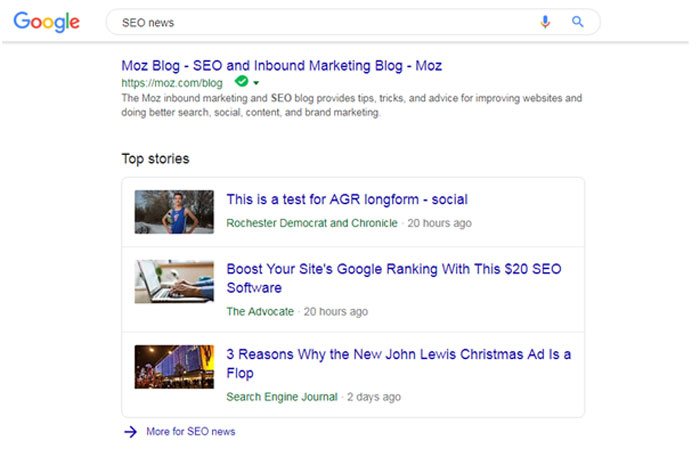Open 'Boost Your Site's Google Ranking' story
Screen dimensions: 700x465
[x=394, y=278]
